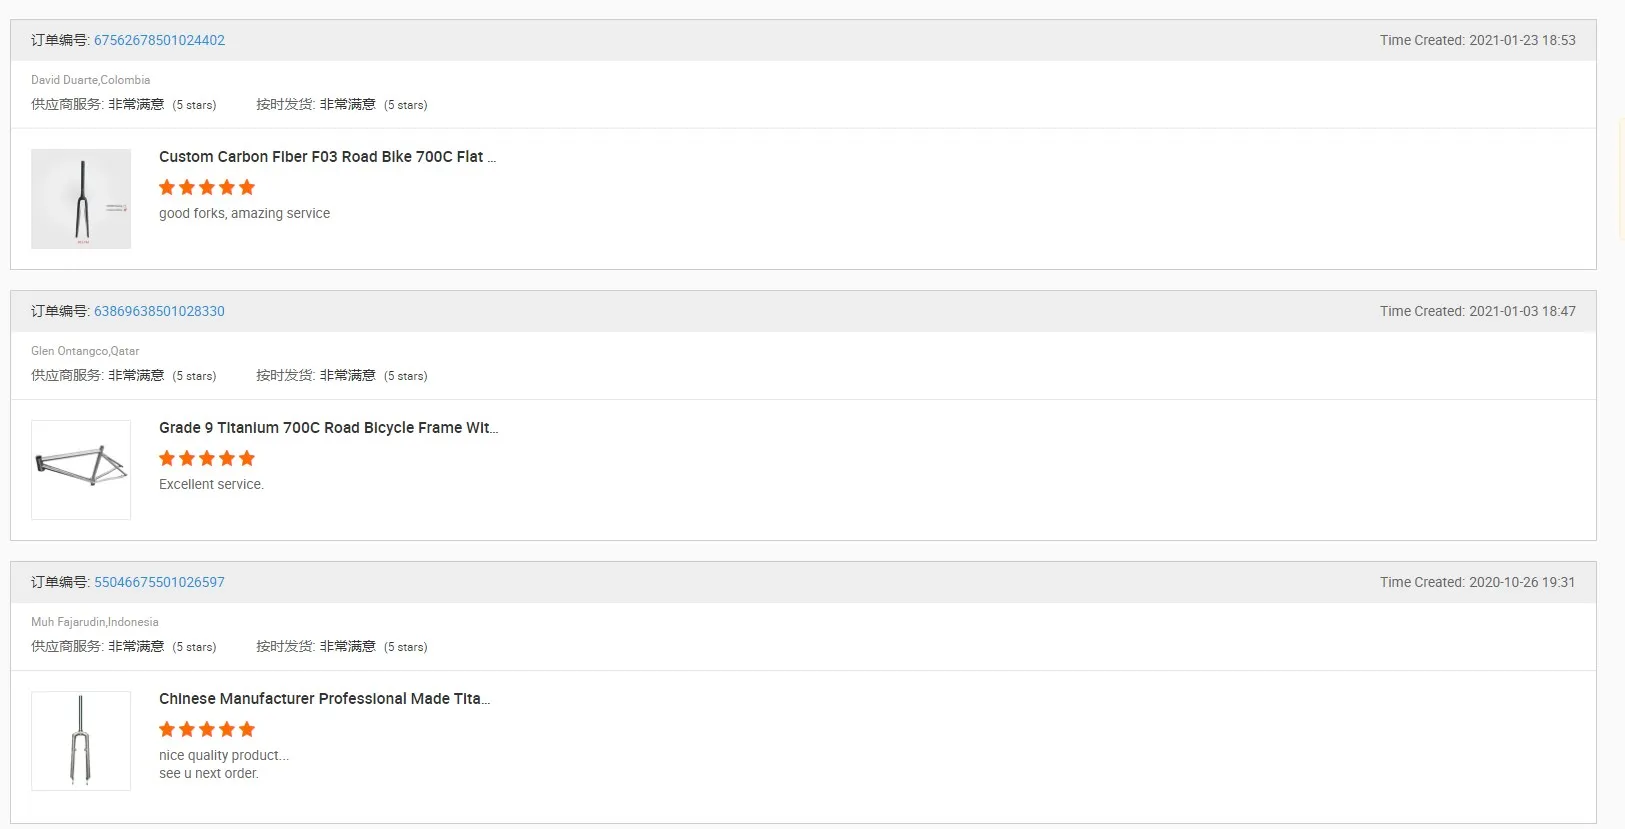Click reviewer name Muh Fajarudin, Indonesia

(94, 622)
